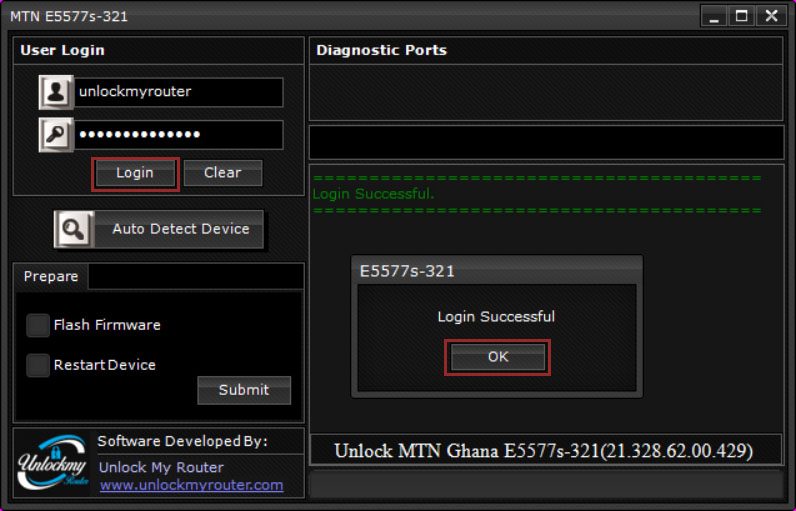Click the Submit button

click(244, 390)
